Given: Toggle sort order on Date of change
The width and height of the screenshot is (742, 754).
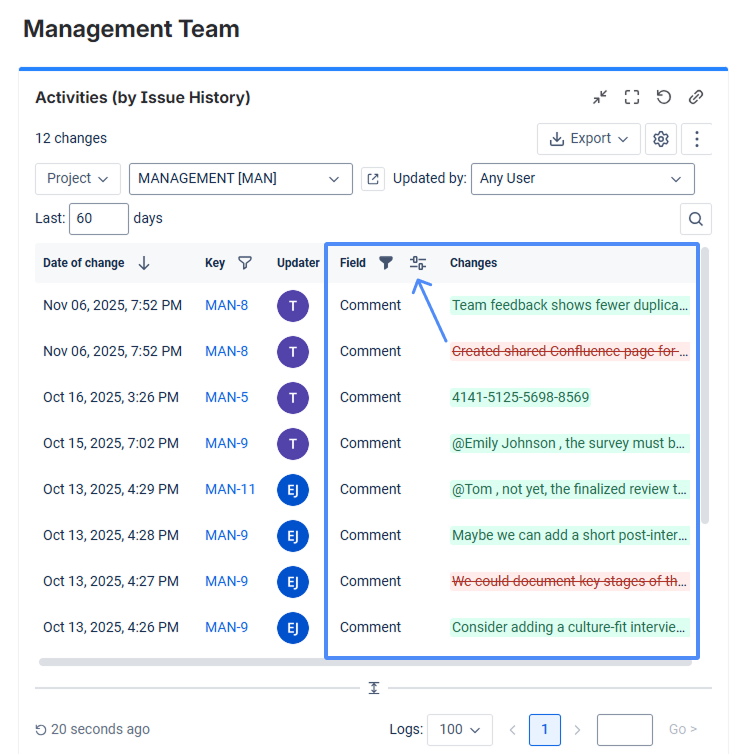Looking at the screenshot, I should pos(144,263).
